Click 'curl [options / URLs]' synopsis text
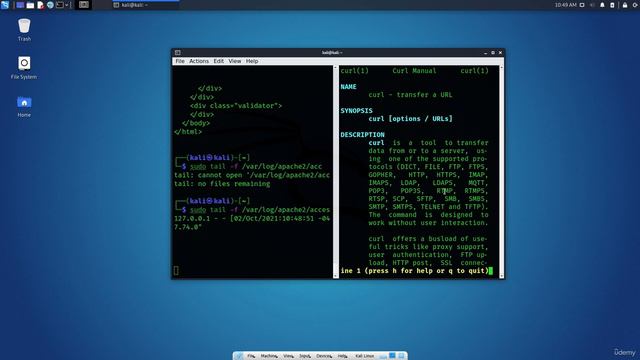 coord(410,119)
